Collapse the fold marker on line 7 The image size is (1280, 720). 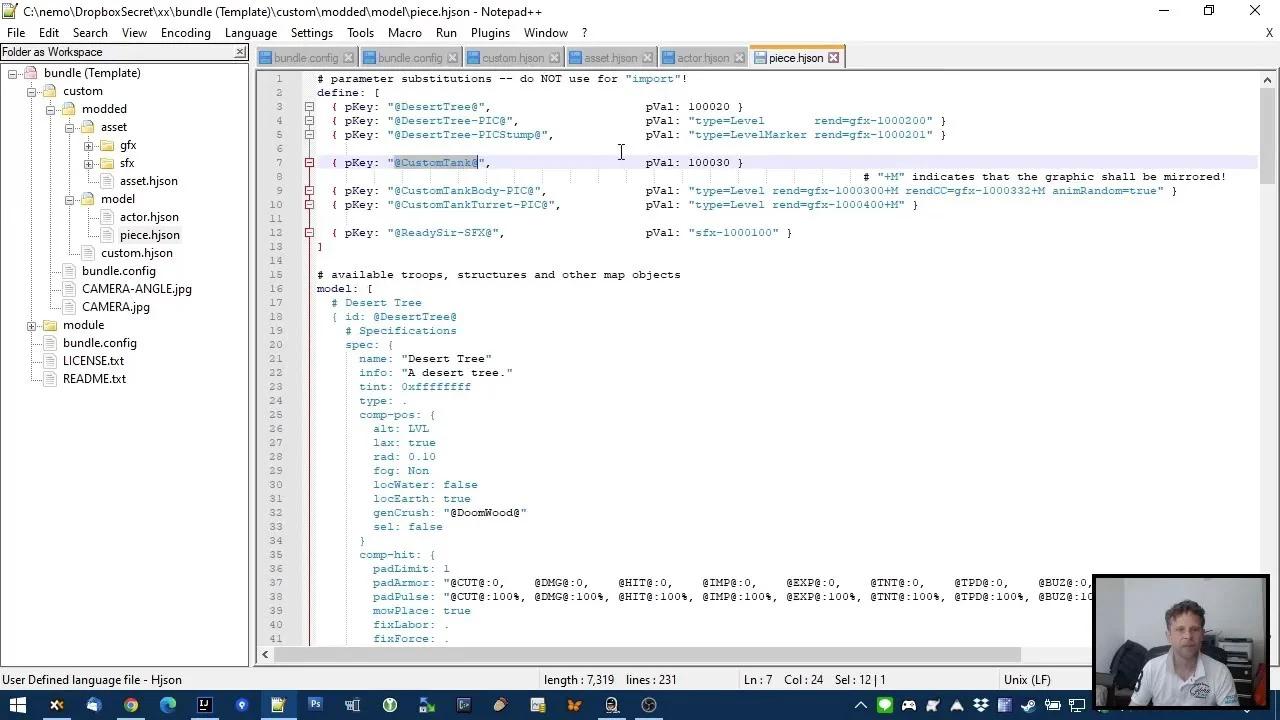[x=309, y=163]
